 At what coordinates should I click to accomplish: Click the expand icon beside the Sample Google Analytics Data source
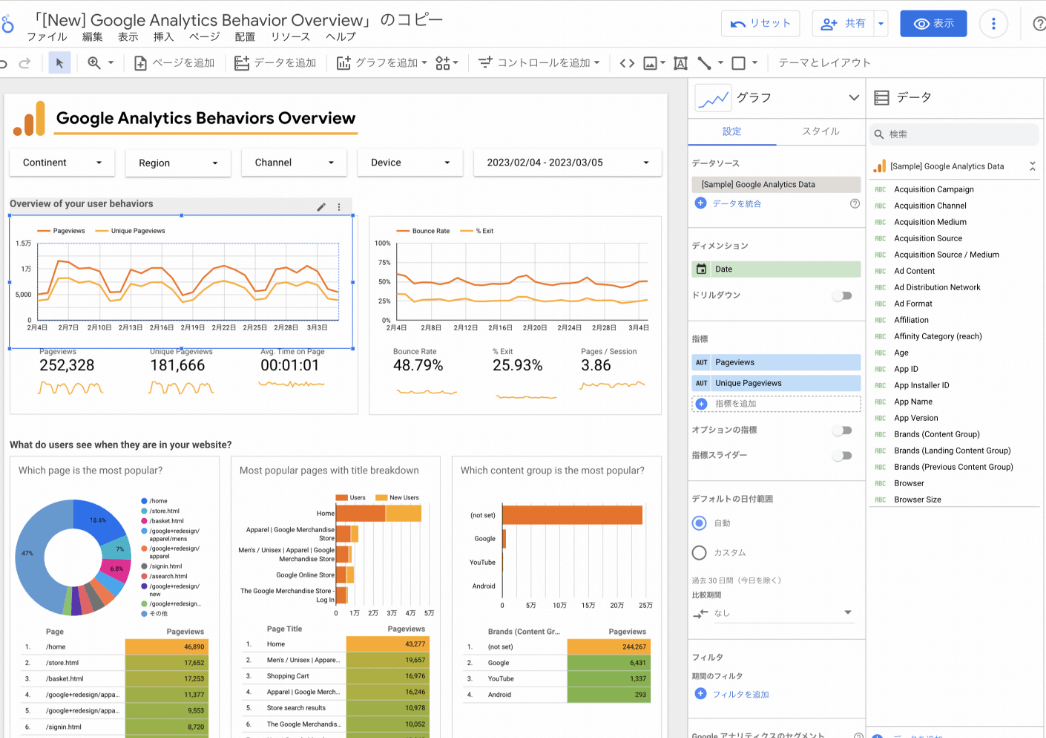click(x=1032, y=166)
